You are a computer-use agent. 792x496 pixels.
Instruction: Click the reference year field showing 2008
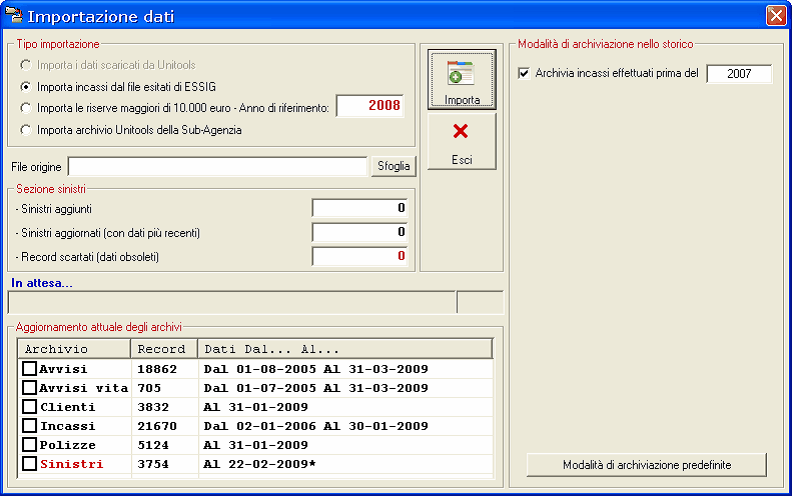(x=370, y=106)
